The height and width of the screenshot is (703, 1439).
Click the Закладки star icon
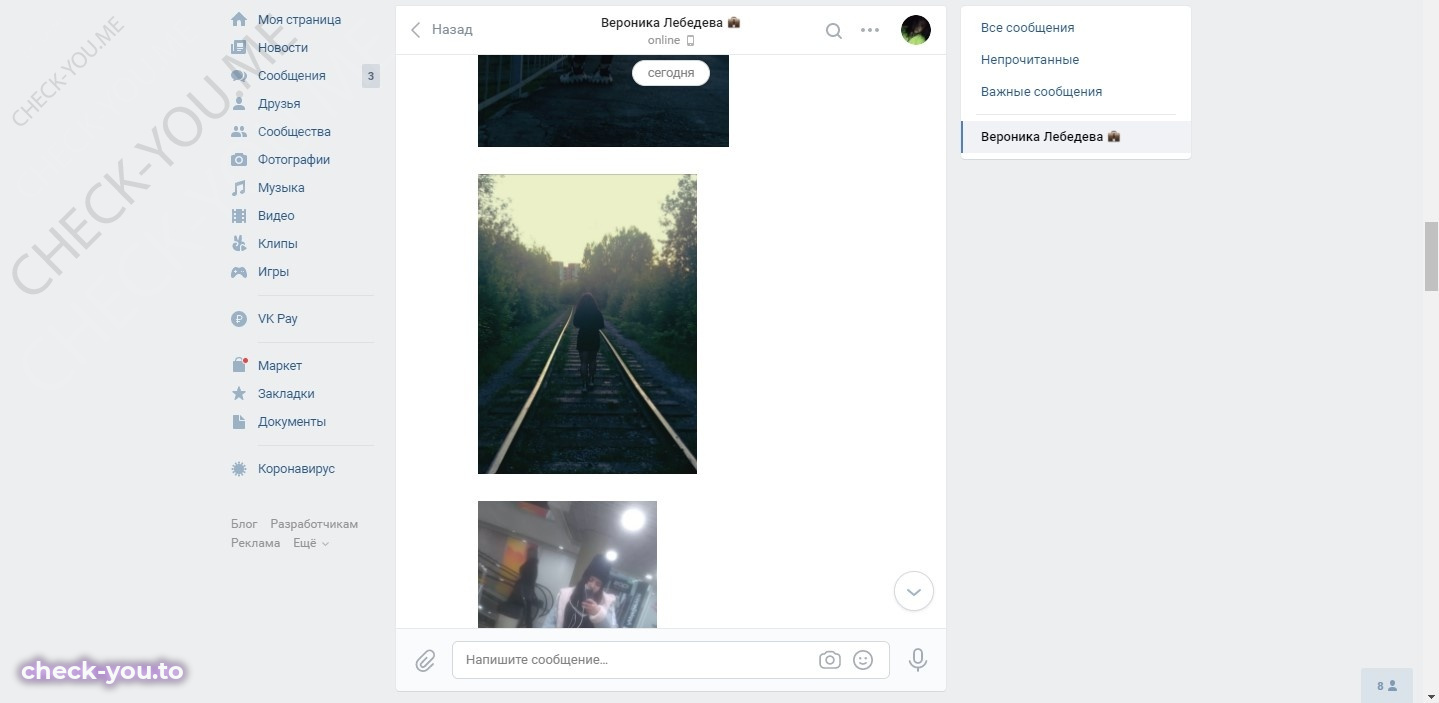[239, 393]
